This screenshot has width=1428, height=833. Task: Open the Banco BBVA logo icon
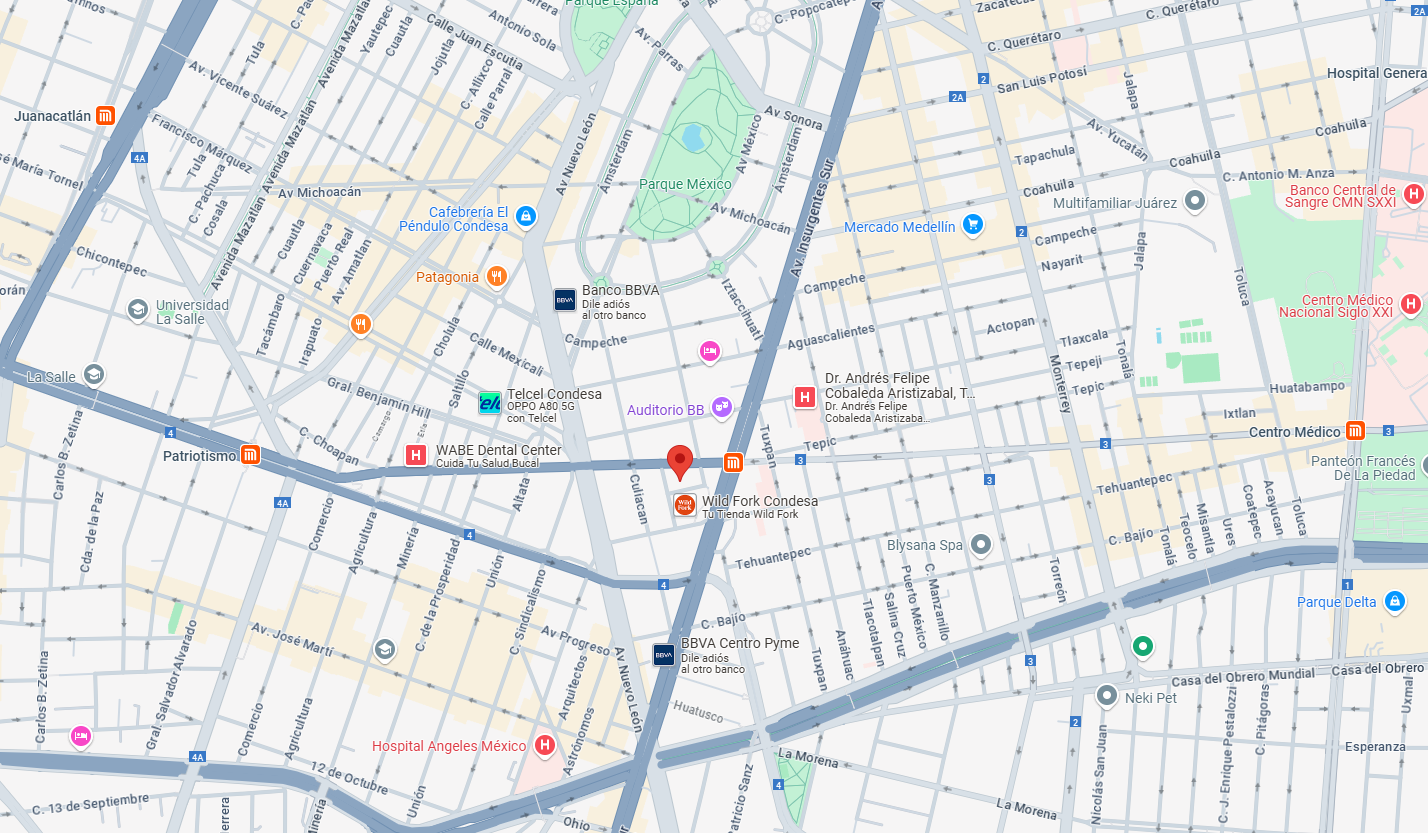click(x=565, y=299)
